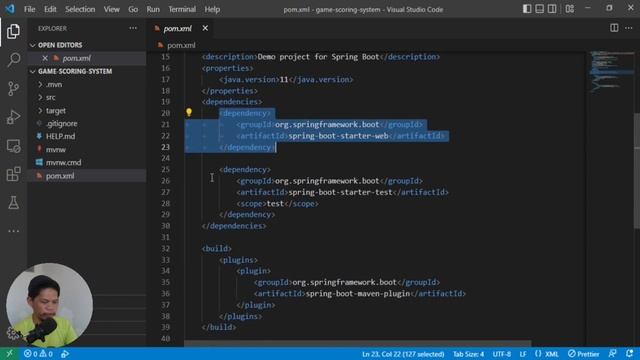Close the pom.xml editor tab
Image resolution: width=640 pixels, height=360 pixels.
[x=205, y=28]
